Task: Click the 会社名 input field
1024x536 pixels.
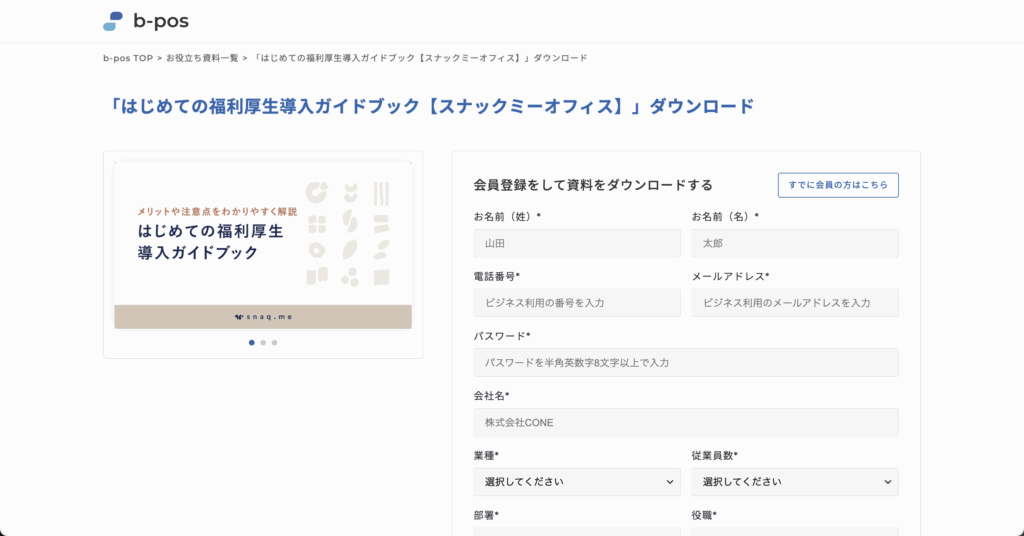Action: tap(686, 422)
